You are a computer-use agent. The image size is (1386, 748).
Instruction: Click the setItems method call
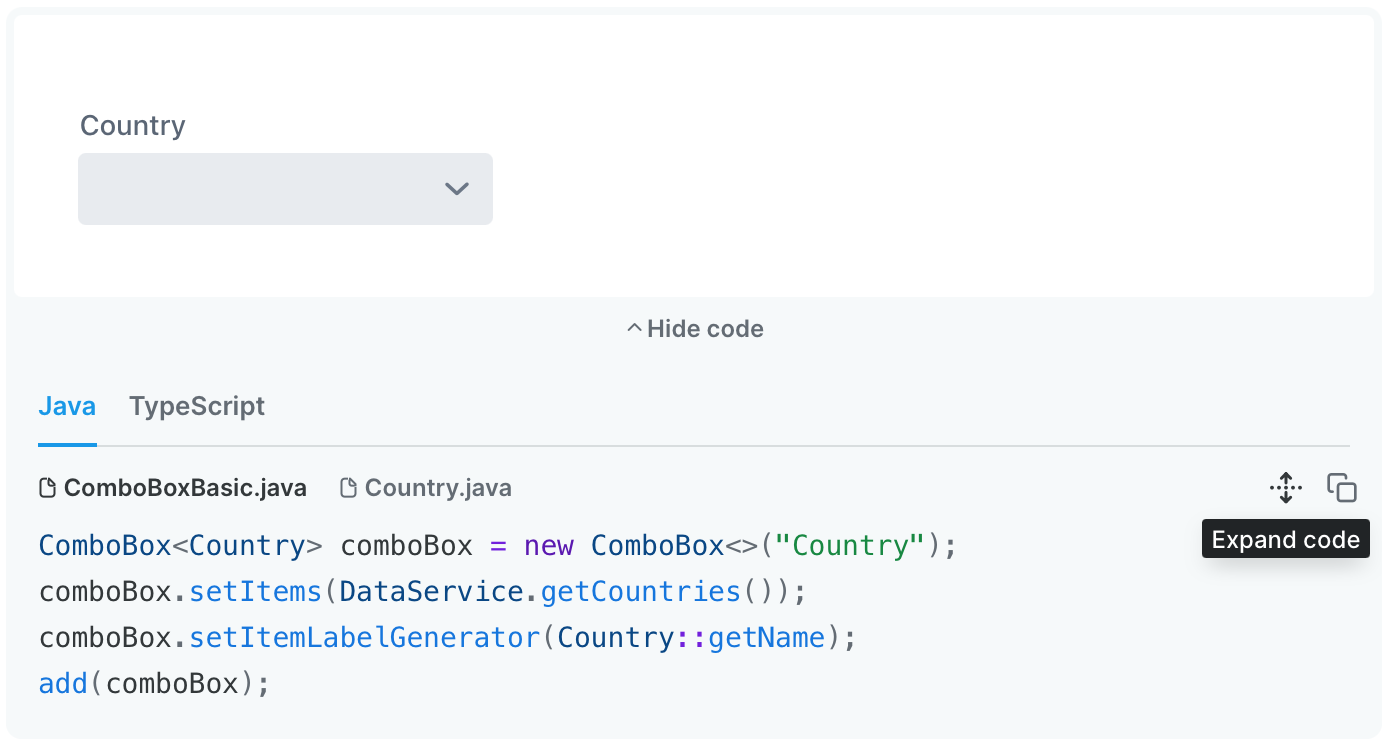[x=256, y=592]
